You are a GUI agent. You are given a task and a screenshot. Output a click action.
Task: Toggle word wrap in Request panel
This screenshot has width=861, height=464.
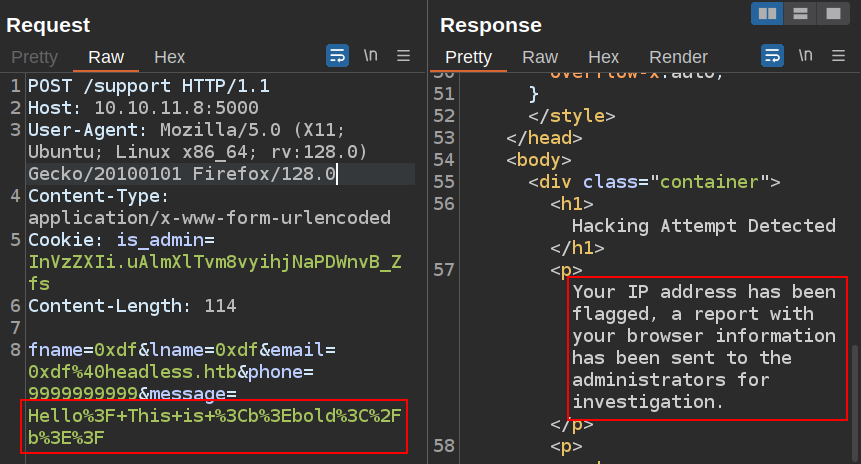338,56
